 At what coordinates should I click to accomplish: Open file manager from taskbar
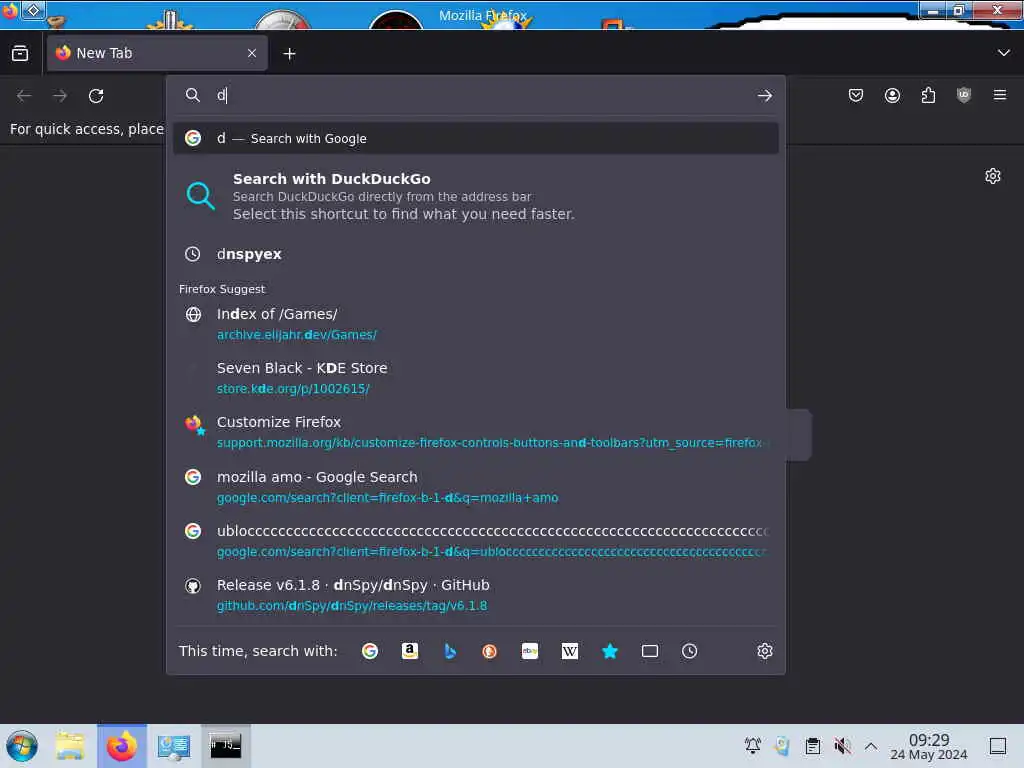(71, 746)
